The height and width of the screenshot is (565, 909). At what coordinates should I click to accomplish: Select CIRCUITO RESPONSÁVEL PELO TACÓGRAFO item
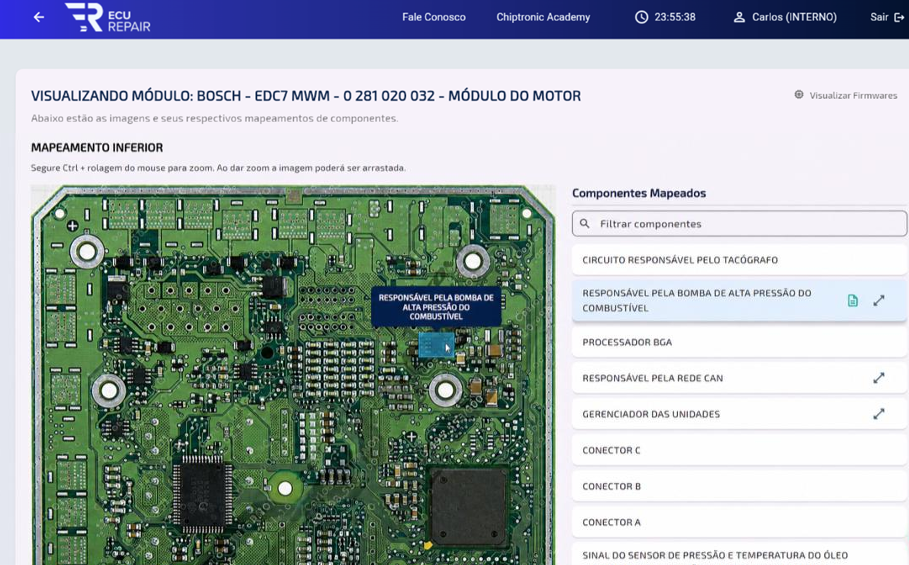tap(739, 260)
